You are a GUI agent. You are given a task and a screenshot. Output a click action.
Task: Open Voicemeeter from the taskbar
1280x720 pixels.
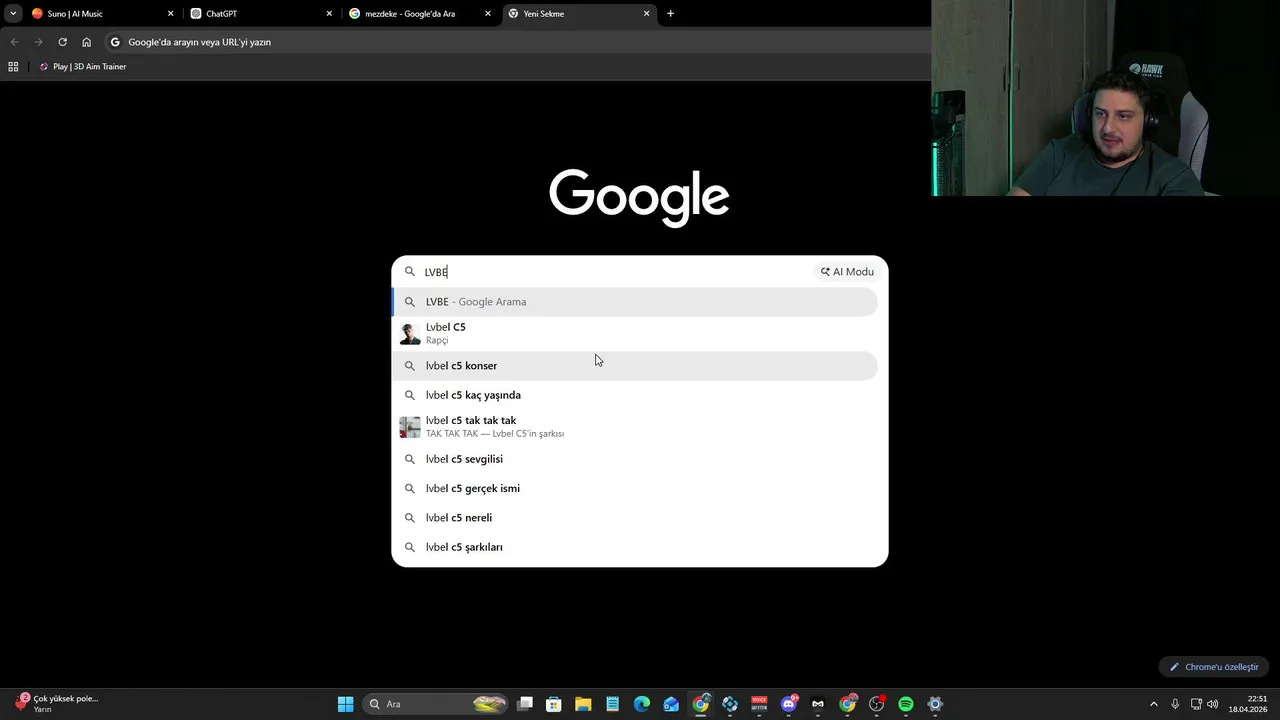coord(759,704)
